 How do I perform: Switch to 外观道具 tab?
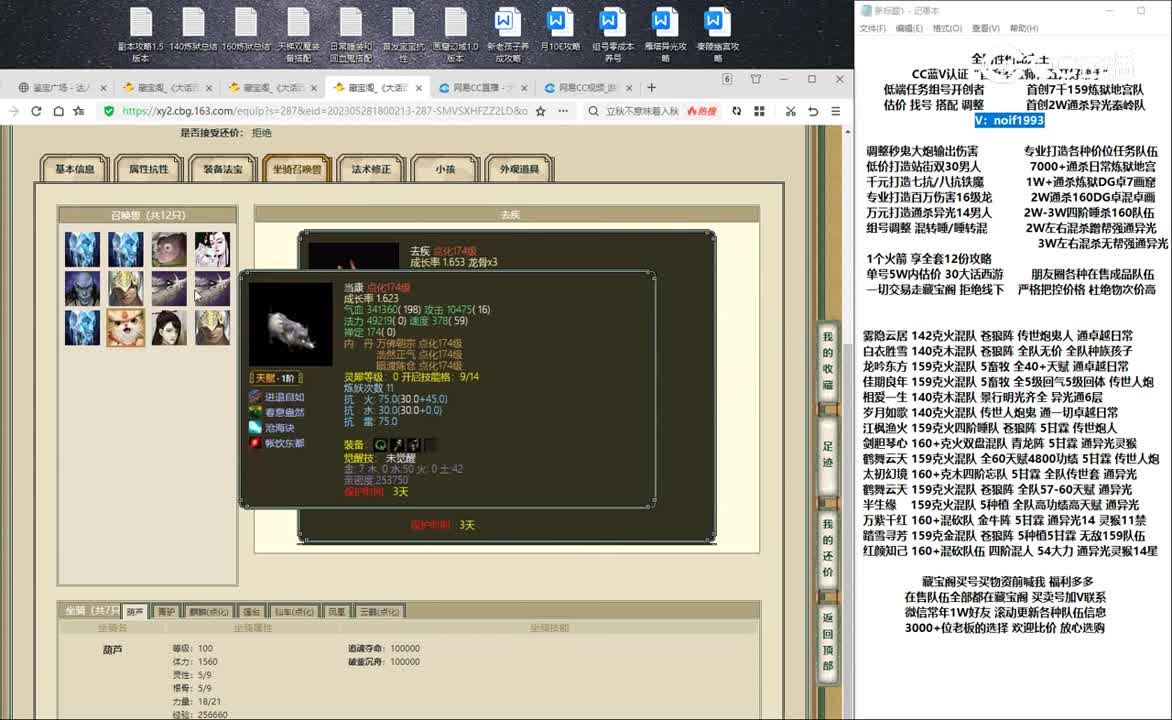click(x=519, y=169)
